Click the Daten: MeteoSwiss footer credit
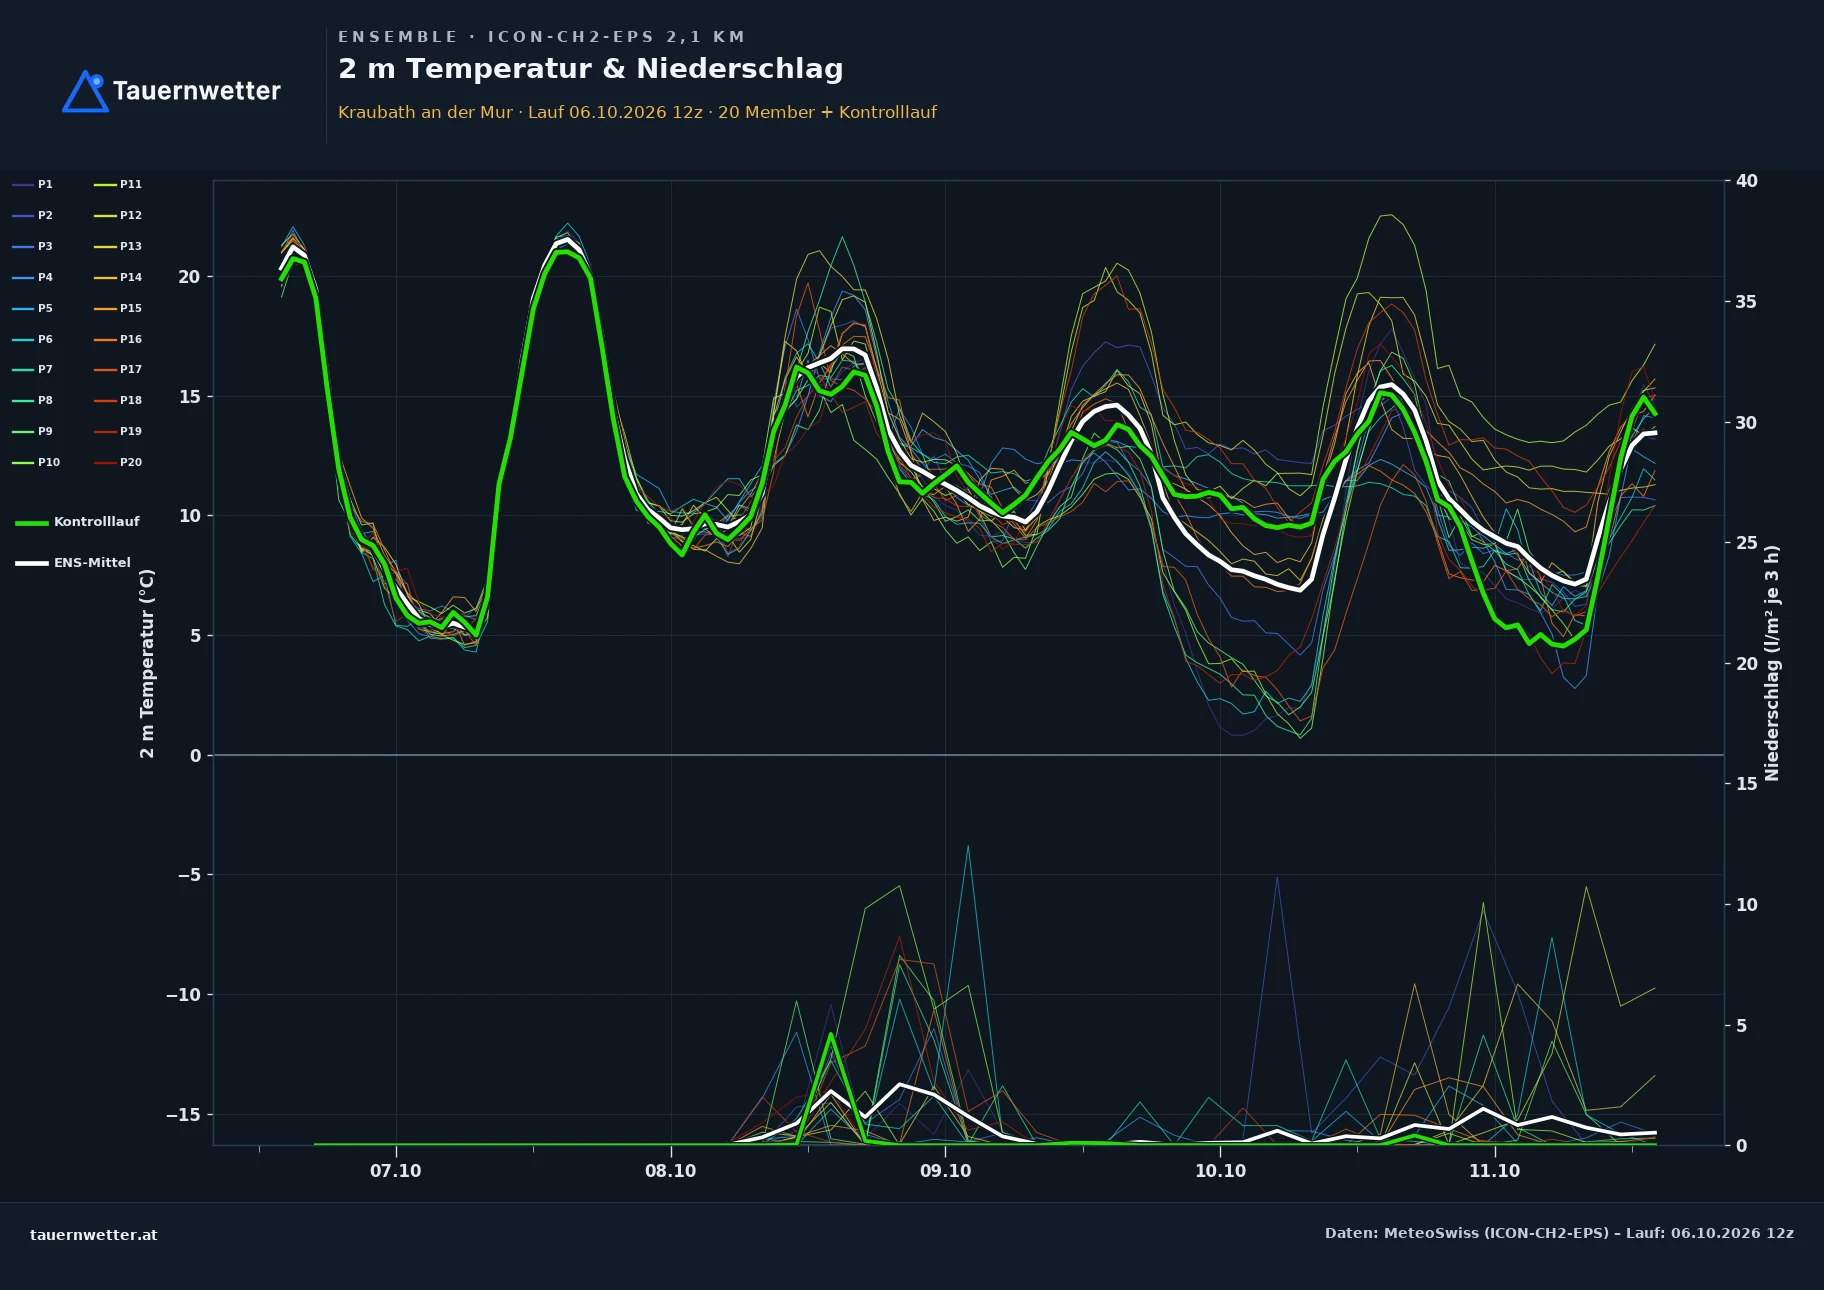This screenshot has height=1290, width=1824. (1559, 1233)
